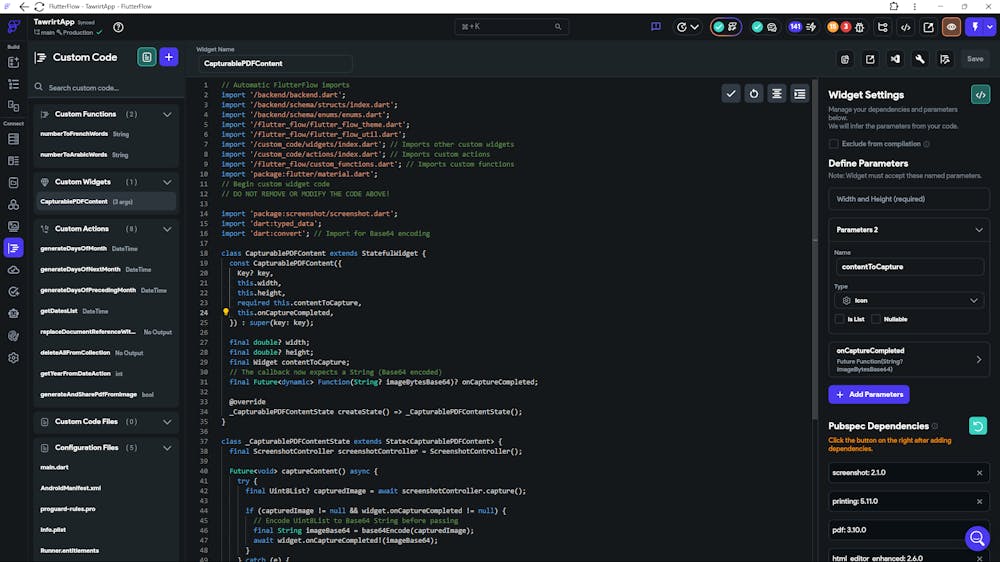Select numberToFrenchWords function
The width and height of the screenshot is (1000, 562).
(x=73, y=134)
